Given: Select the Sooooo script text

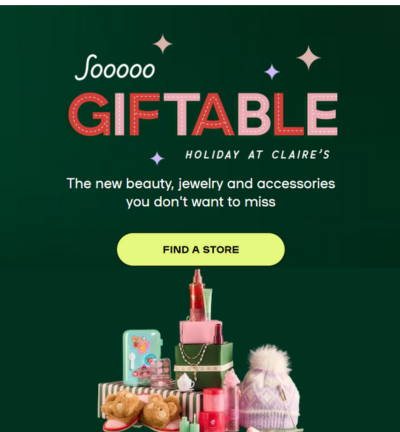Looking at the screenshot, I should (115, 68).
